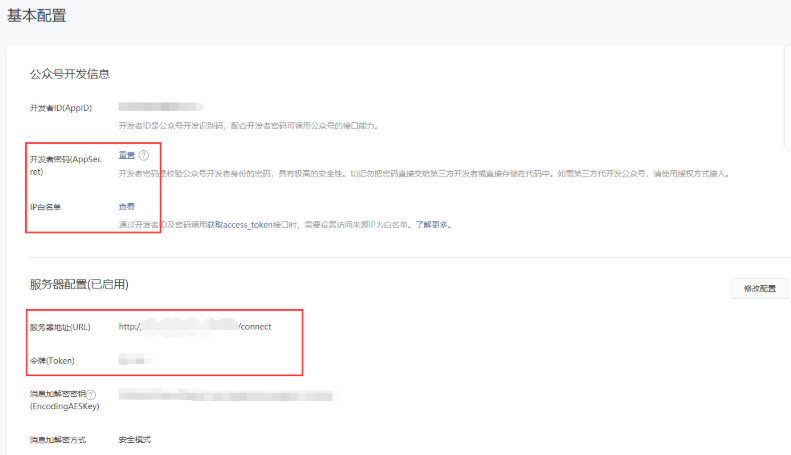The height and width of the screenshot is (455, 791).
Task: Select the 开发者ID(AppID) label
Action: click(61, 108)
